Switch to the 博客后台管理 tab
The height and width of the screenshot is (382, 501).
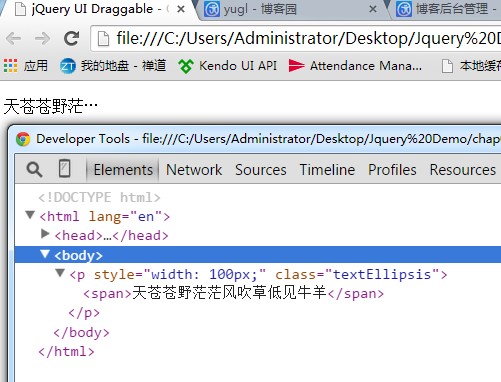pos(445,9)
